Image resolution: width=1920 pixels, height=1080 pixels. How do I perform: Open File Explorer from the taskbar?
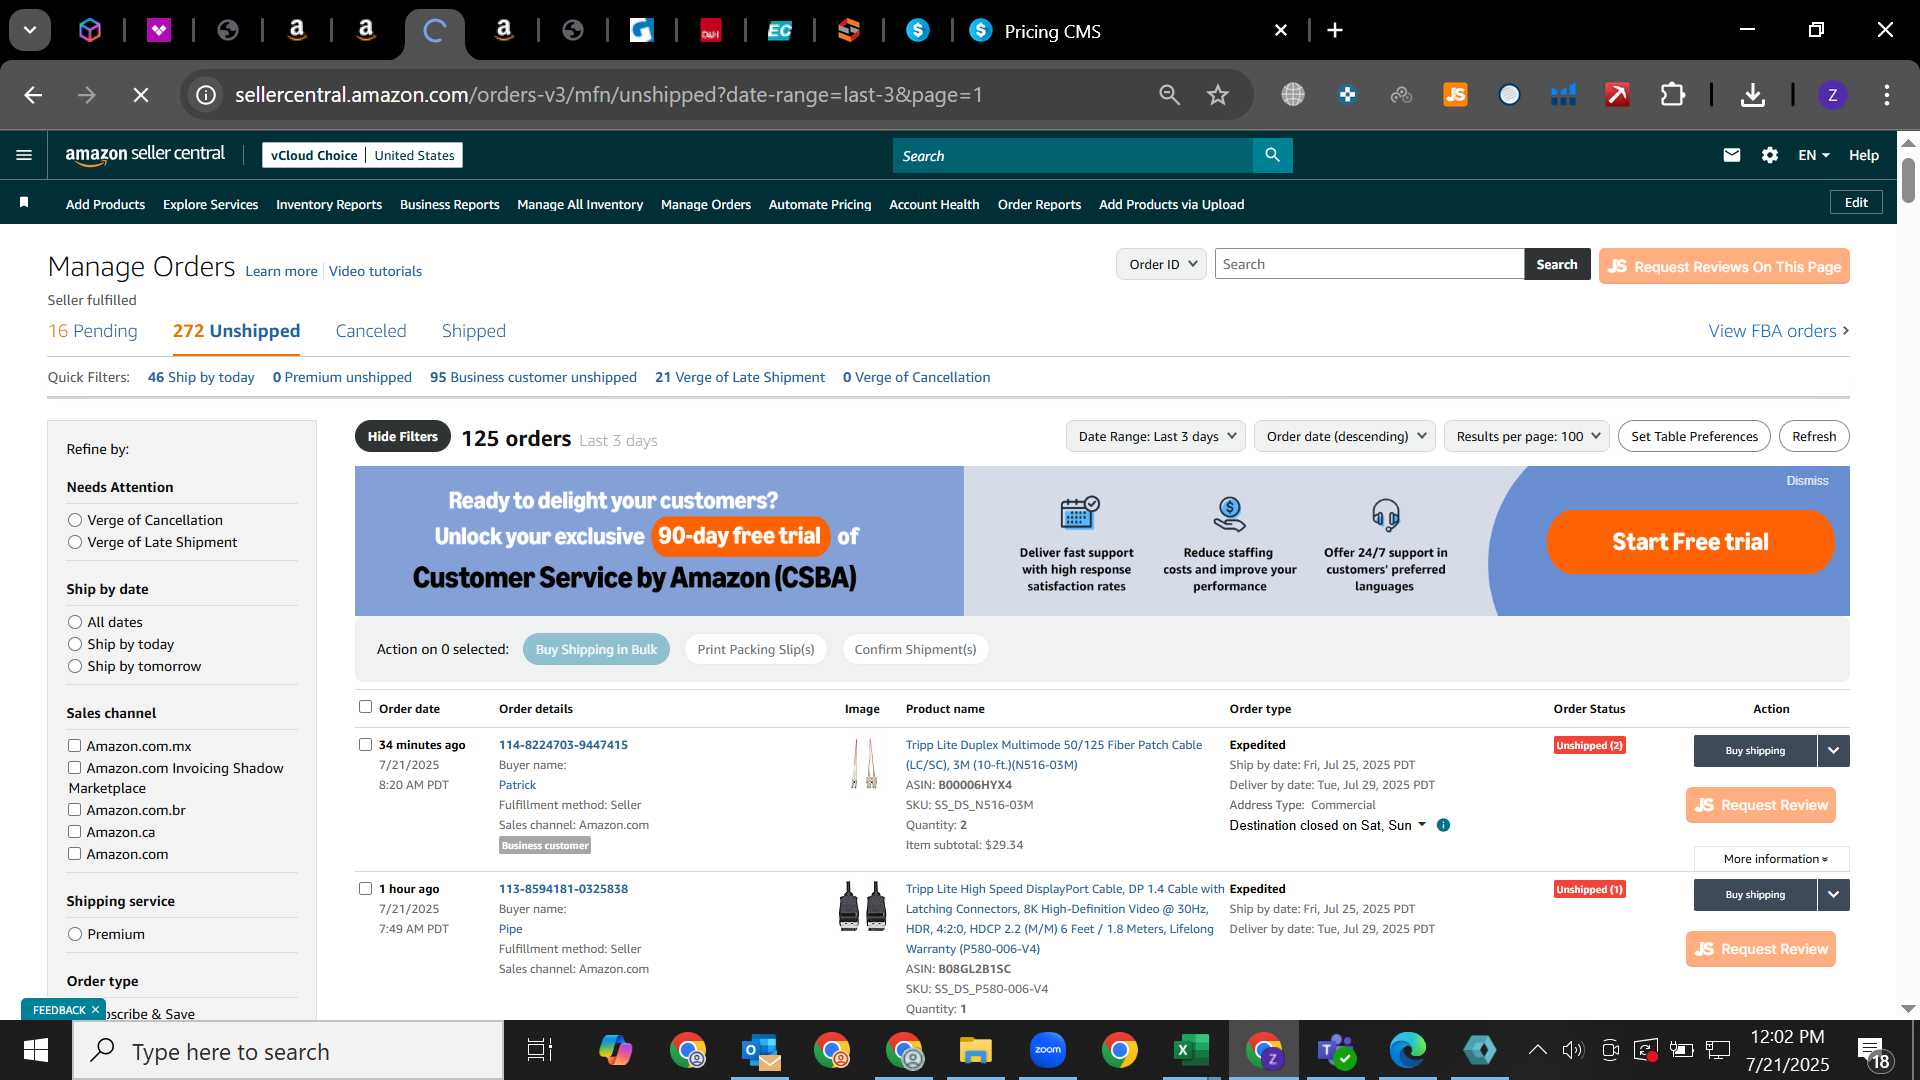[x=975, y=1050]
